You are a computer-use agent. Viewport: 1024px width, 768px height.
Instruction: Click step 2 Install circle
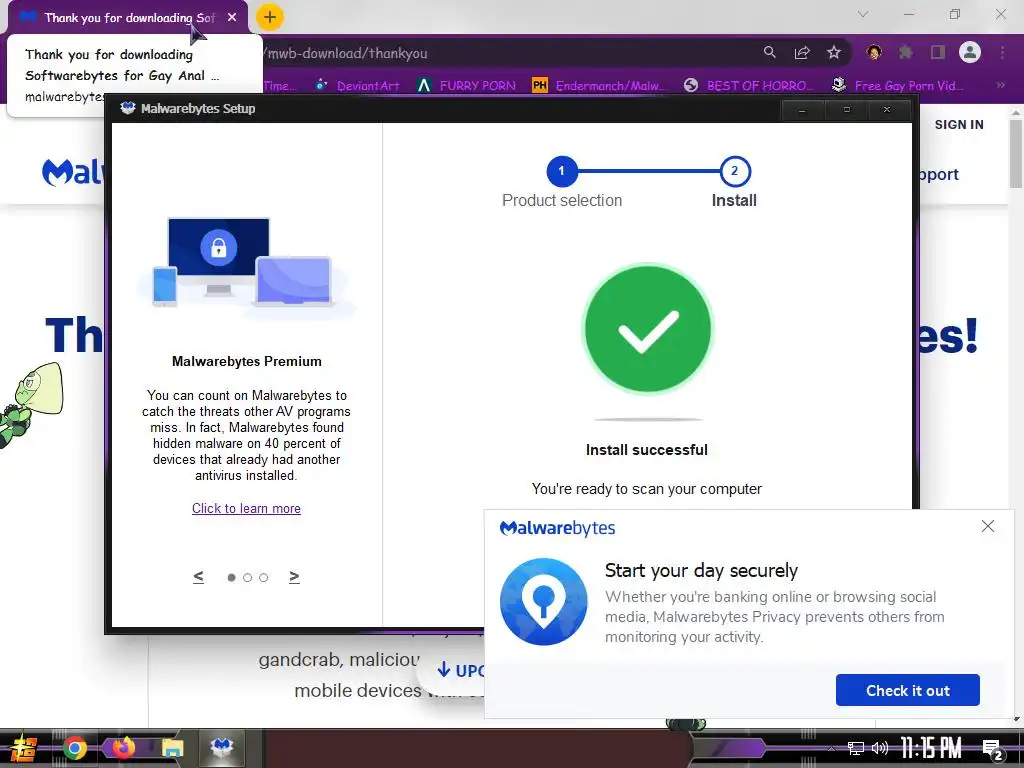pos(735,171)
